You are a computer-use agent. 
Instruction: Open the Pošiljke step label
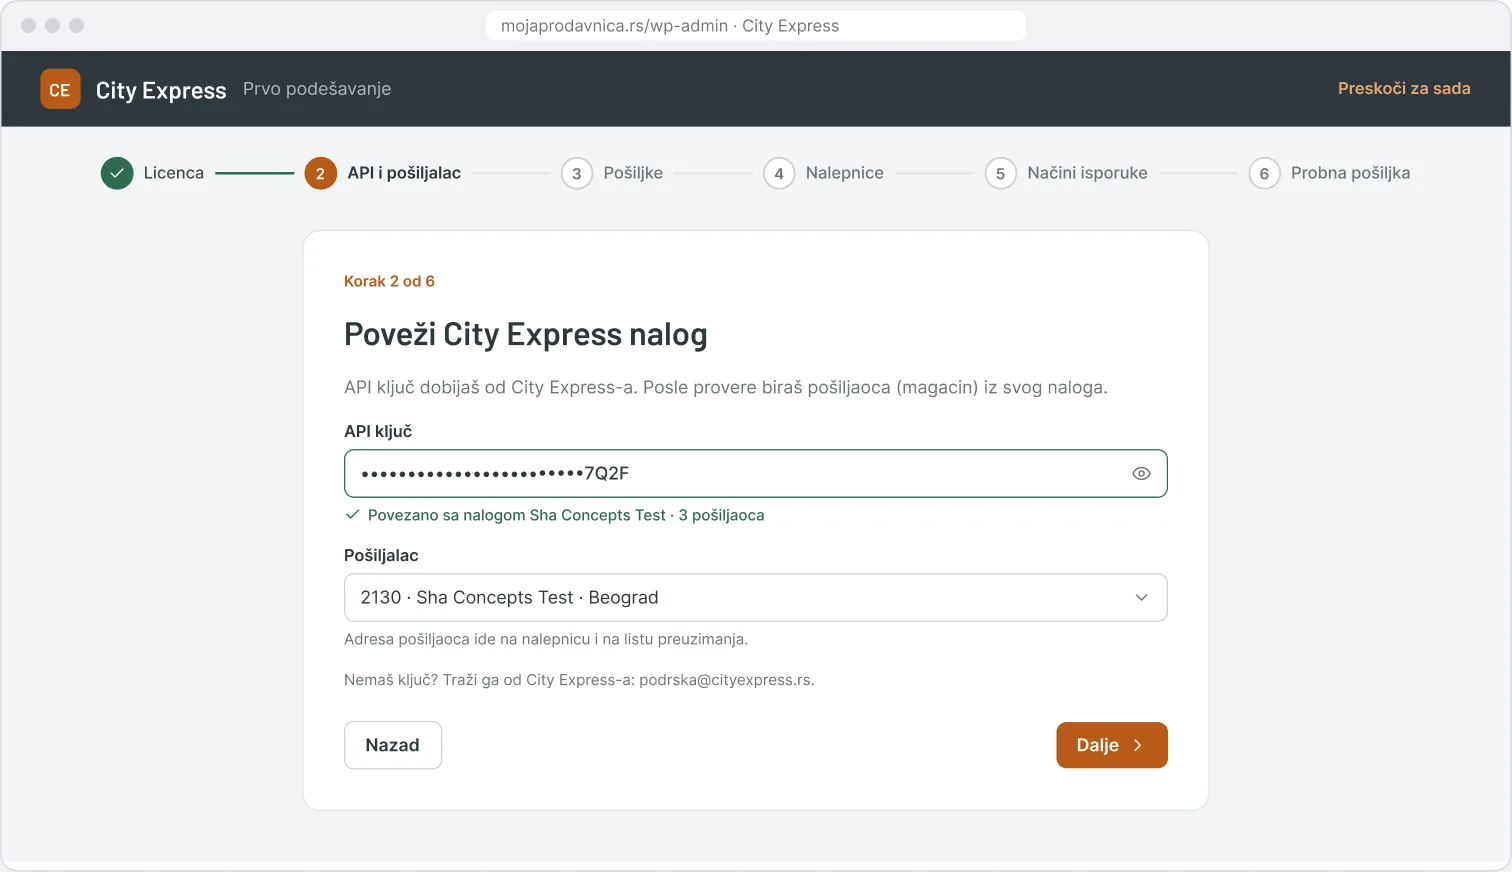click(x=633, y=173)
